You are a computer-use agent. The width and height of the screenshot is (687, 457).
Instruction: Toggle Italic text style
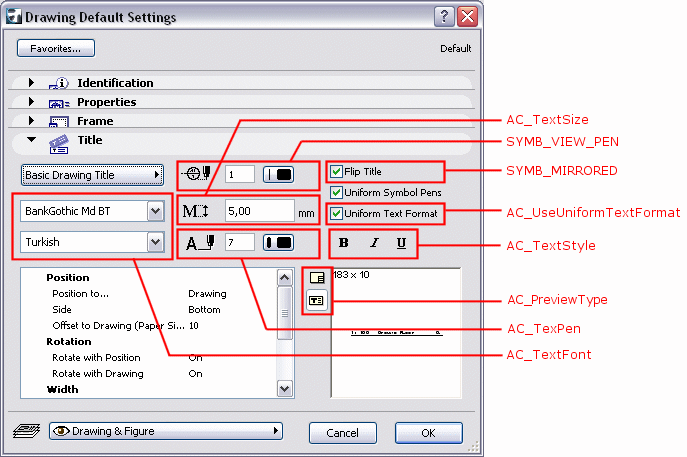coord(374,243)
